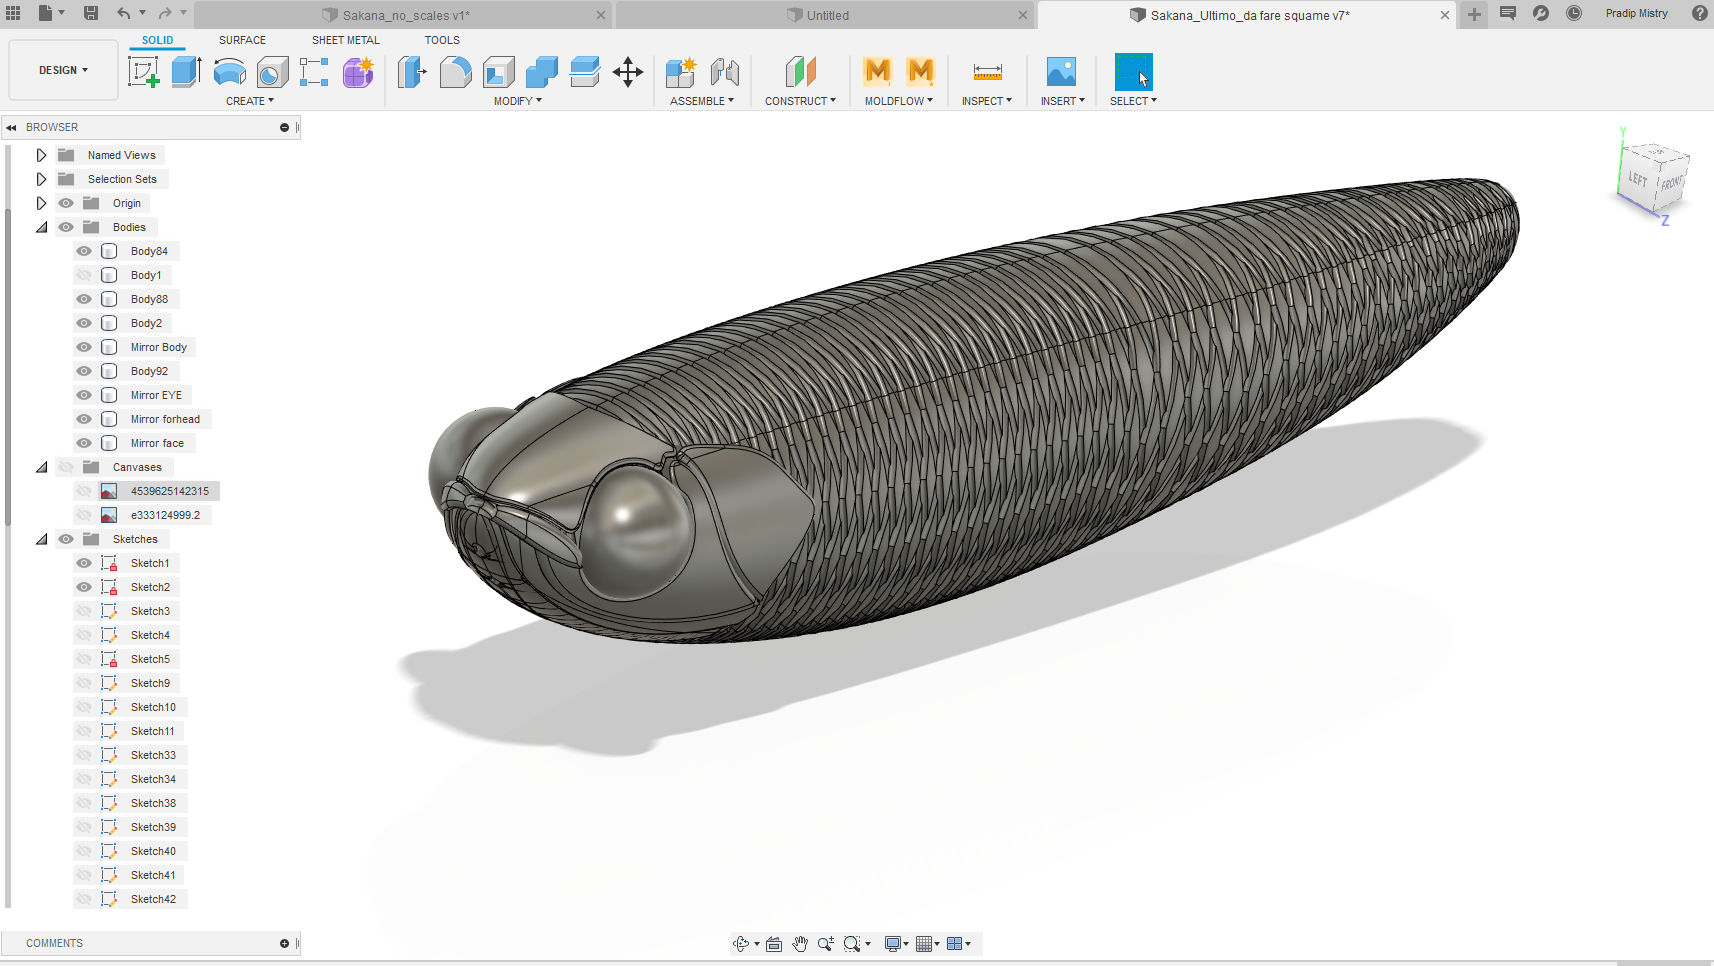
Task: Switch to Sakana_no_scales v1 document tab
Action: point(403,15)
